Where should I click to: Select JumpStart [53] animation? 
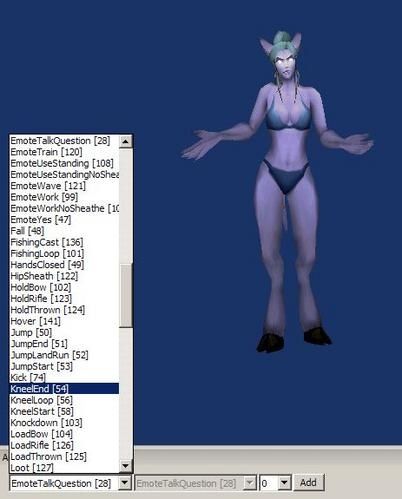coord(64,366)
